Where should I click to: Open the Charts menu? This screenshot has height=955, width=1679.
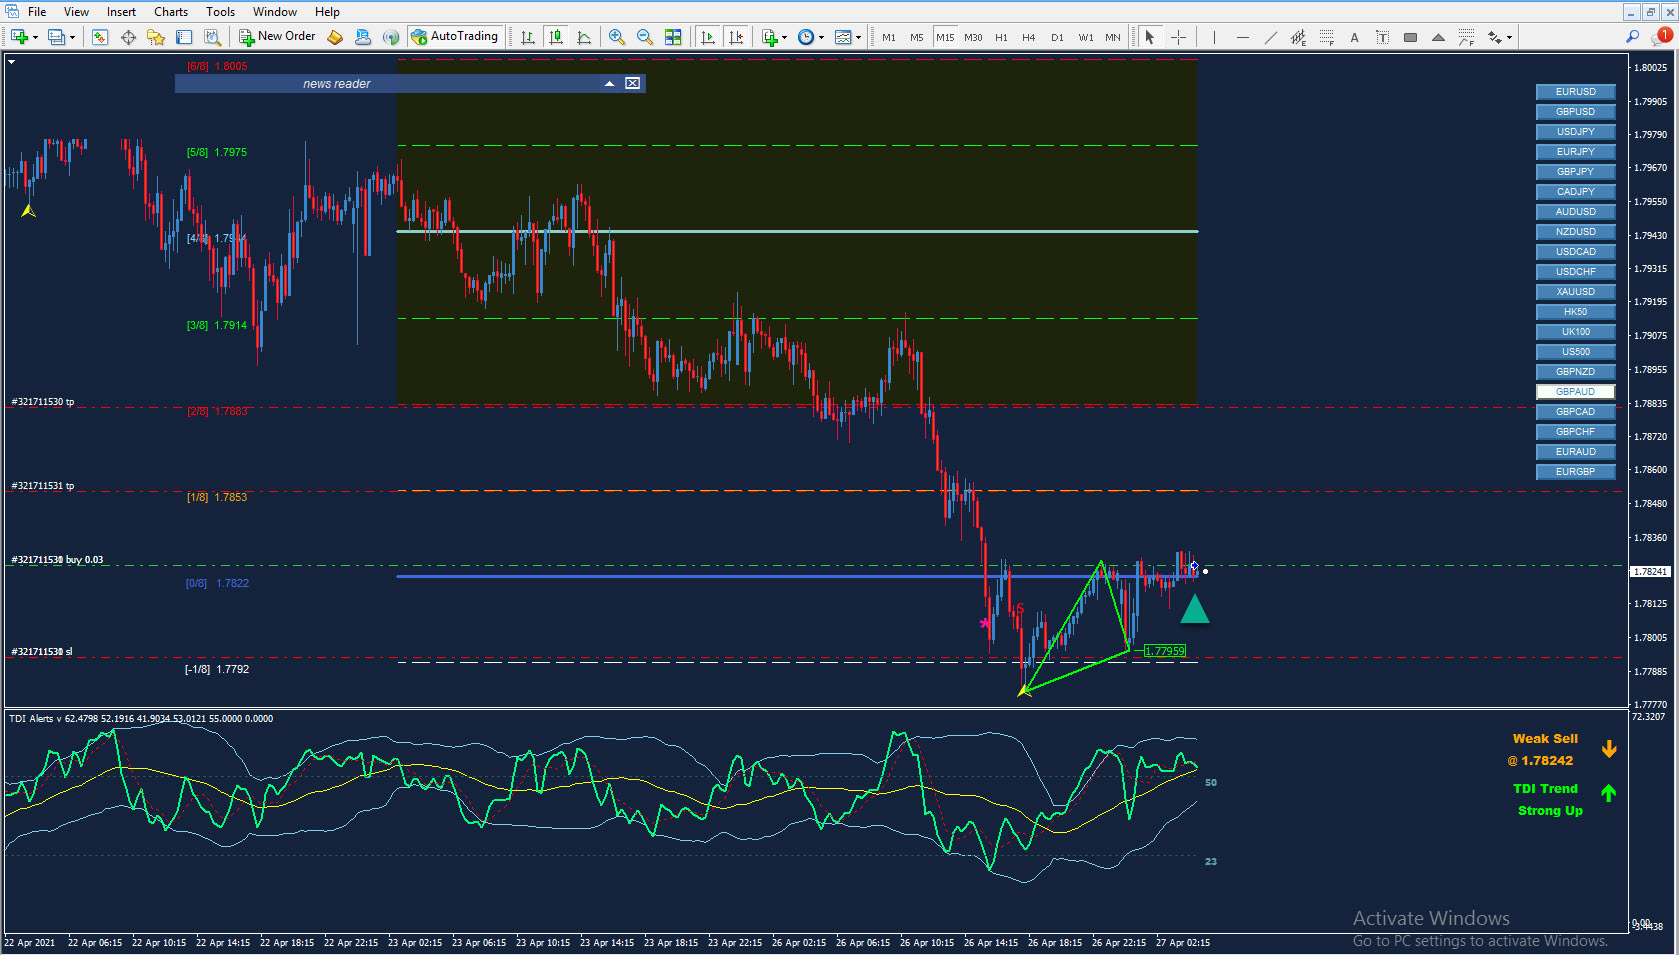click(171, 12)
